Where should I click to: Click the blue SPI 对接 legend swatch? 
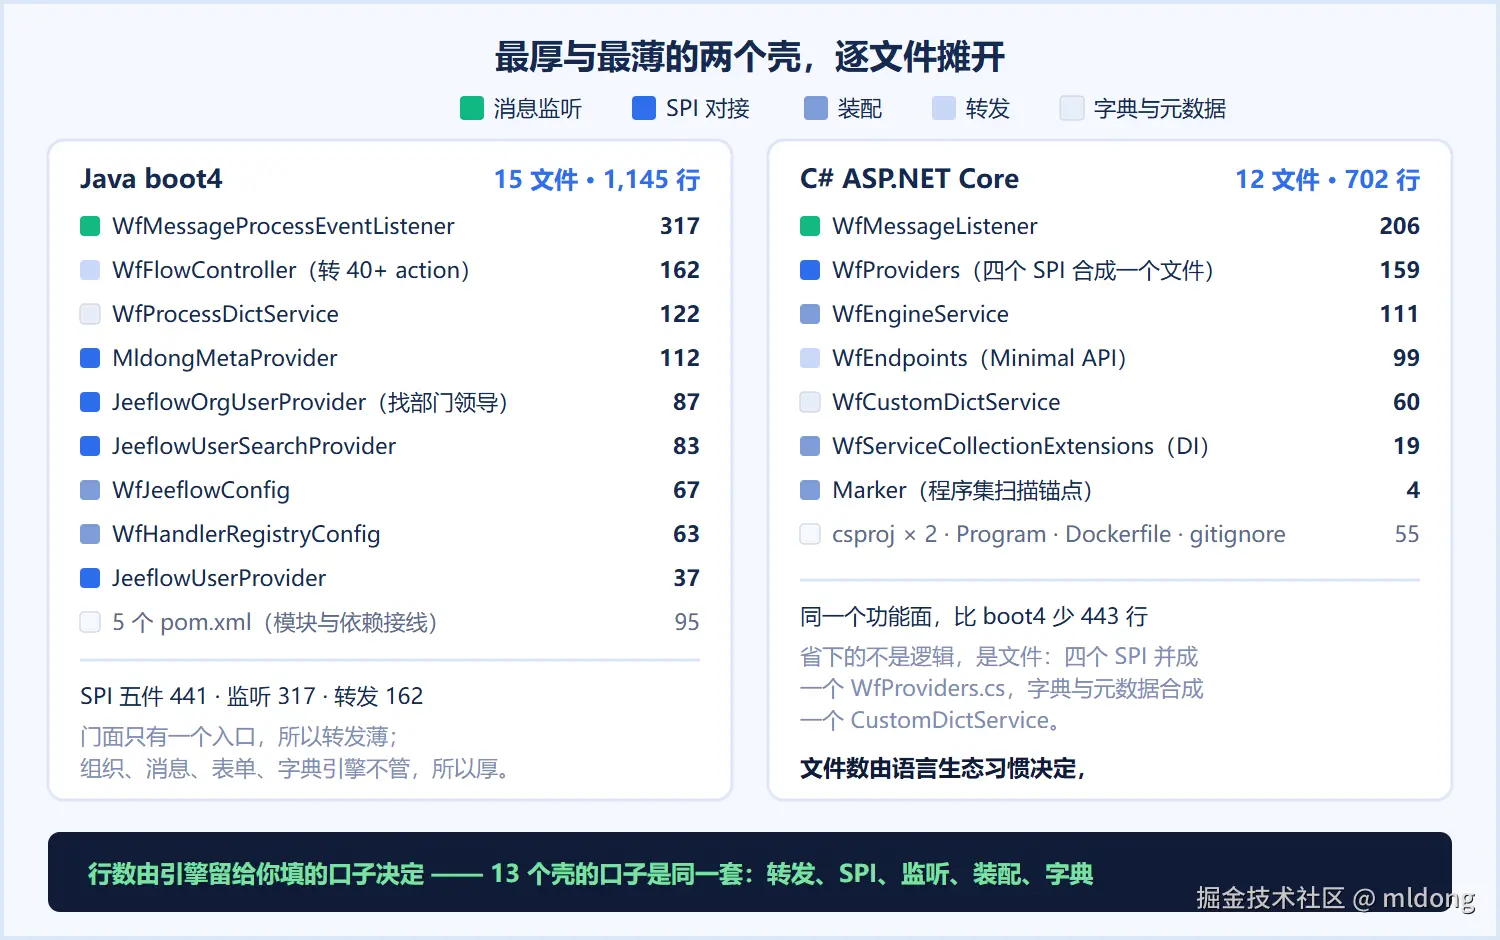coord(644,108)
